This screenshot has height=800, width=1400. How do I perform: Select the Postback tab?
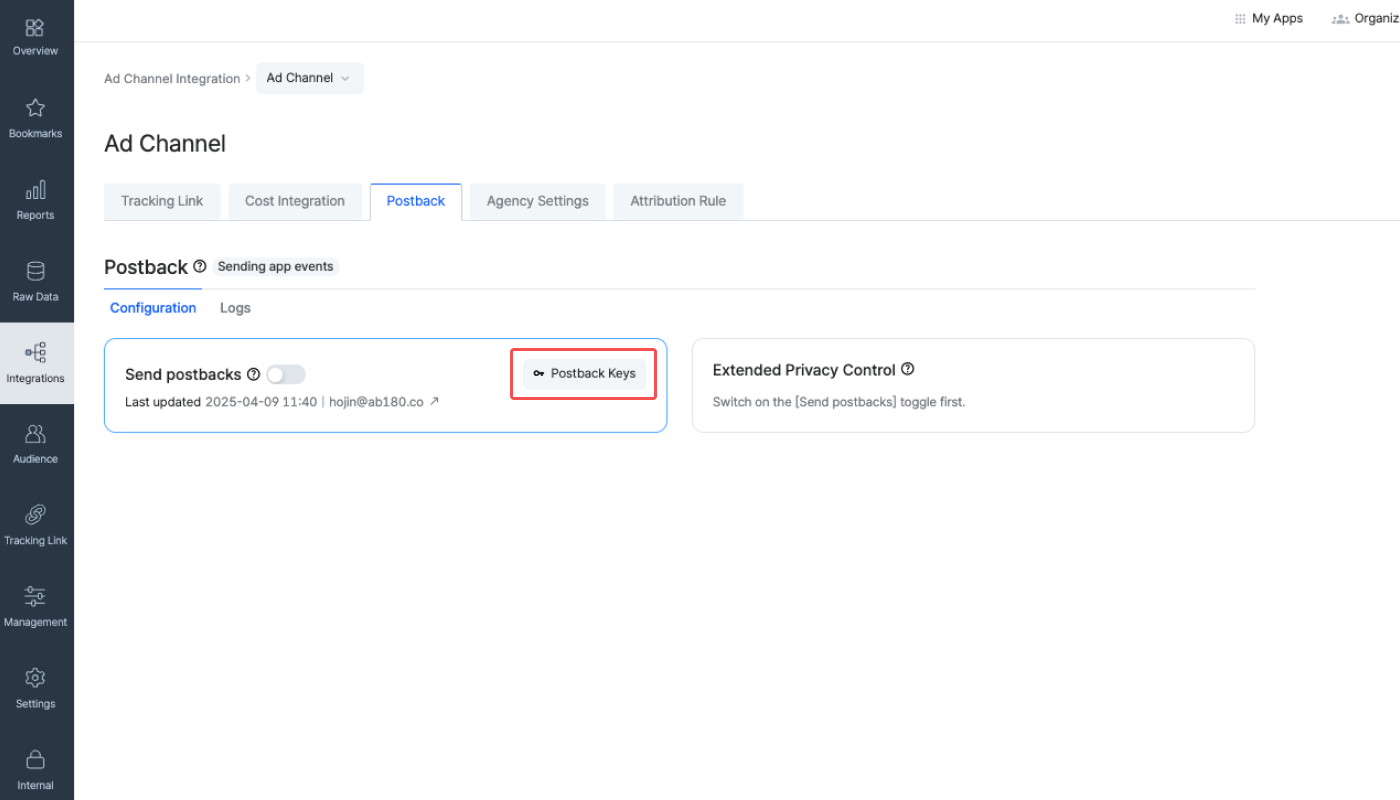point(416,201)
